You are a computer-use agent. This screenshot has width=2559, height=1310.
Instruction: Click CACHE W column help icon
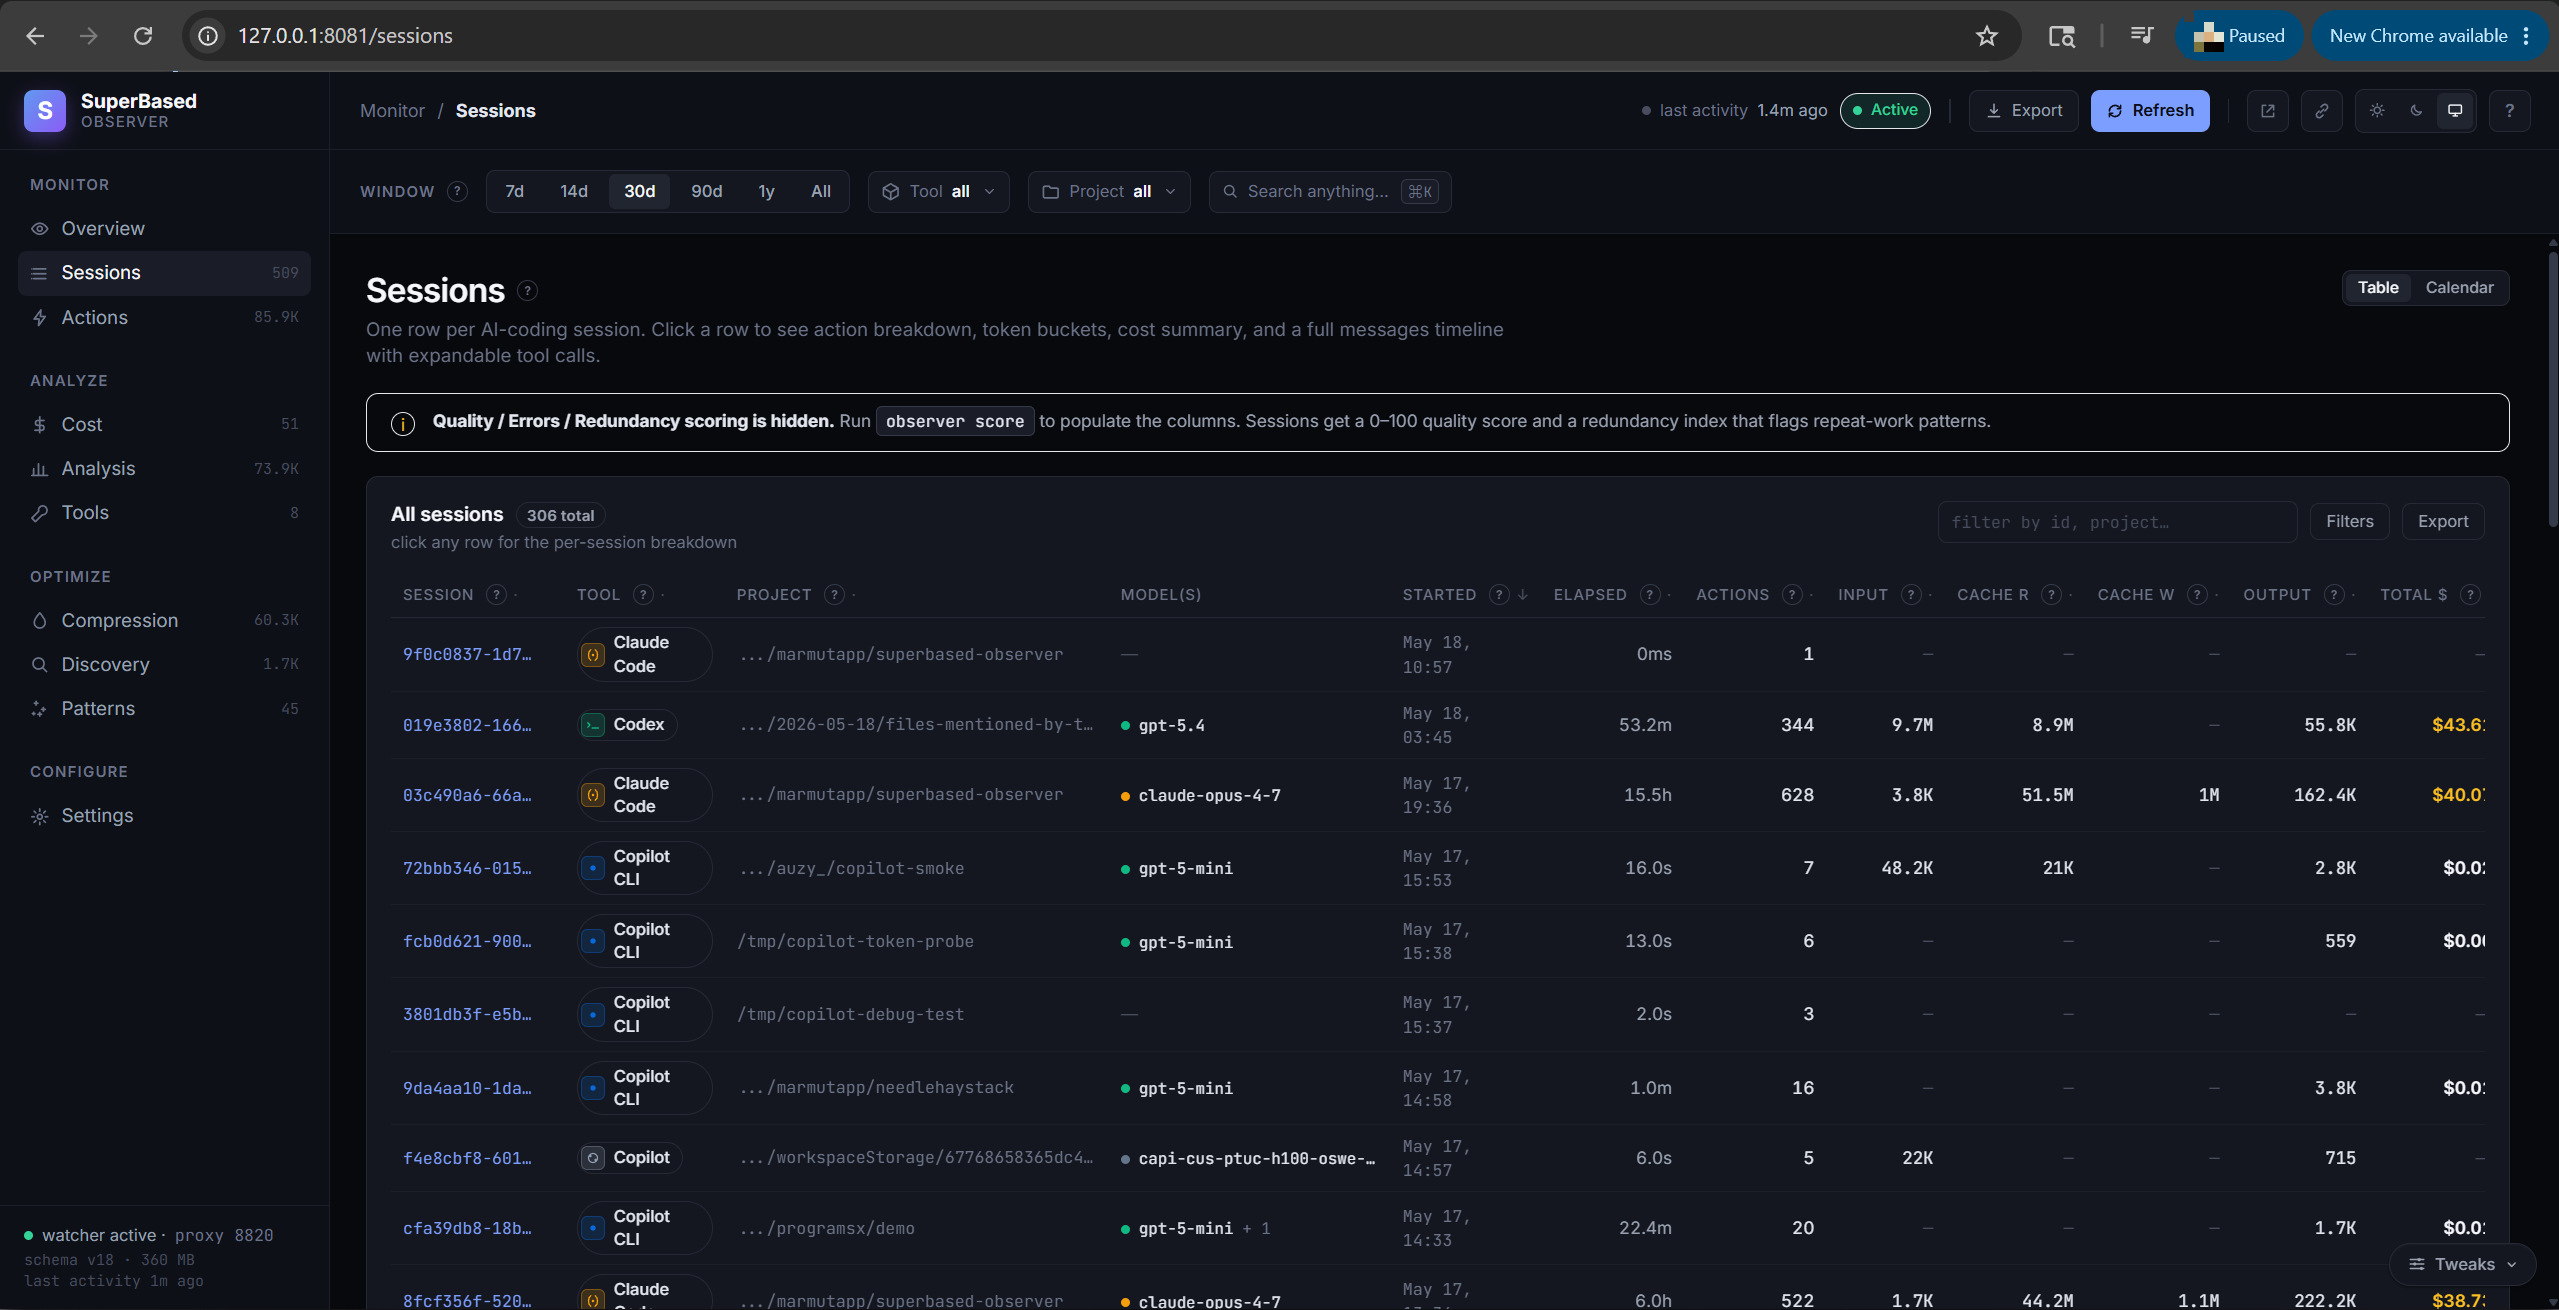[2197, 595]
